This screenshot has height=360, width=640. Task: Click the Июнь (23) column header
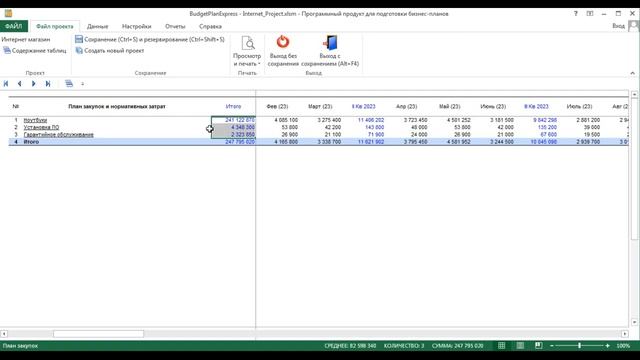pos(493,107)
